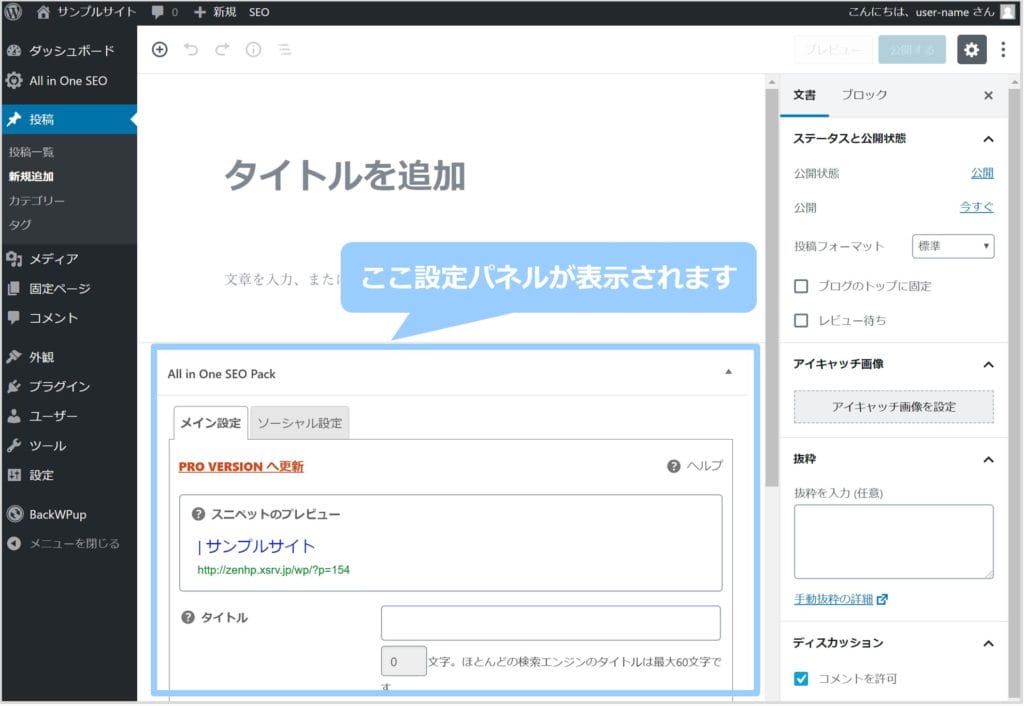Click the 公開 visibility link
Viewport: 1024px width, 706px height.
point(982,173)
